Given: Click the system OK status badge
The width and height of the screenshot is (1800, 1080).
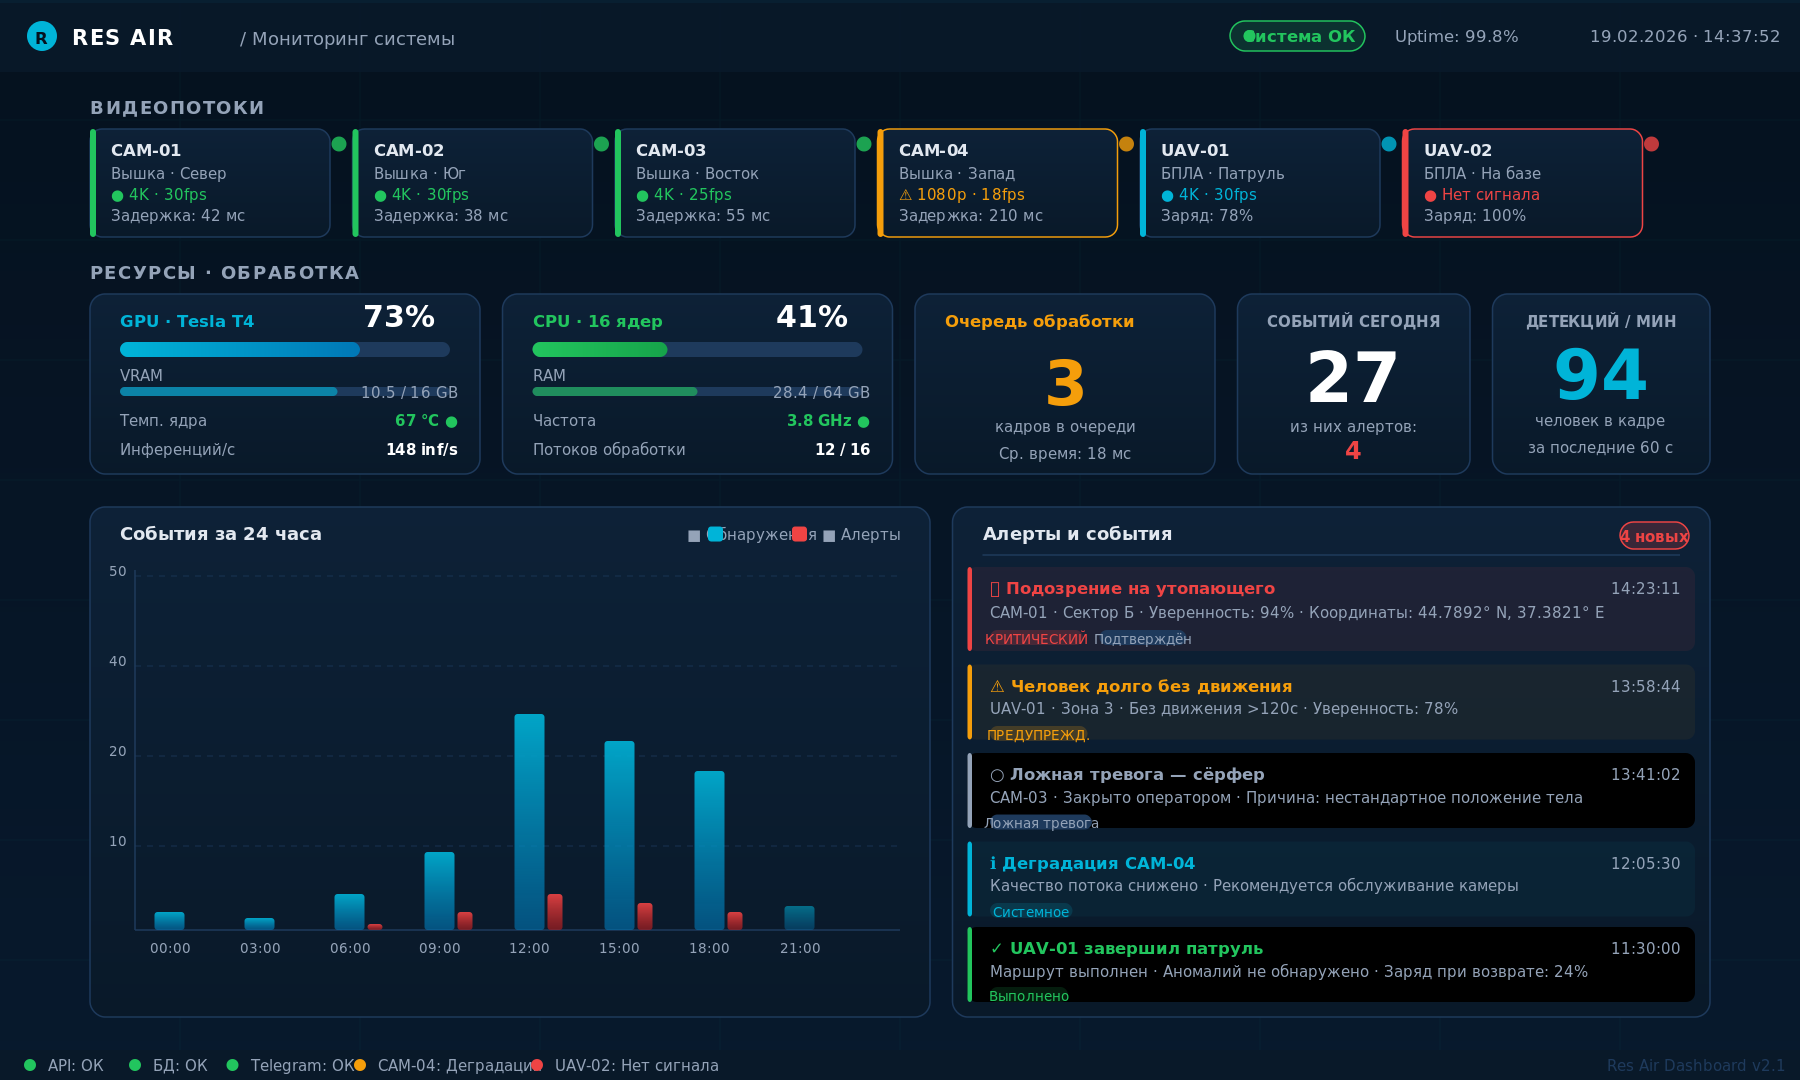Looking at the screenshot, I should coord(1297,36).
